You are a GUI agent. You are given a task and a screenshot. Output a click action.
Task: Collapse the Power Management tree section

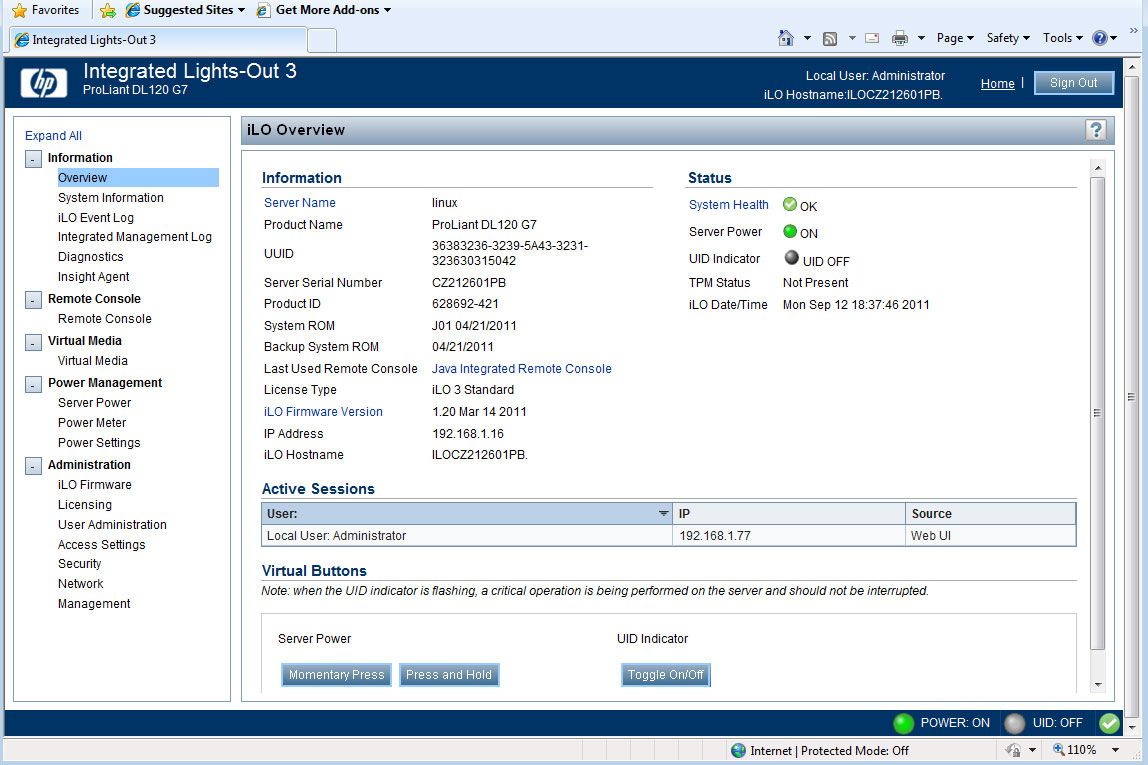pos(33,384)
